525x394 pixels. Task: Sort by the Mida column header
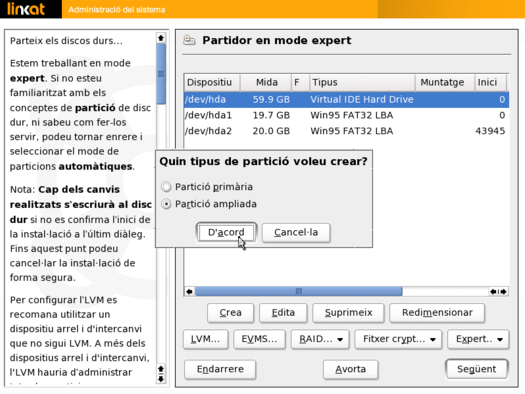pyautogui.click(x=266, y=82)
